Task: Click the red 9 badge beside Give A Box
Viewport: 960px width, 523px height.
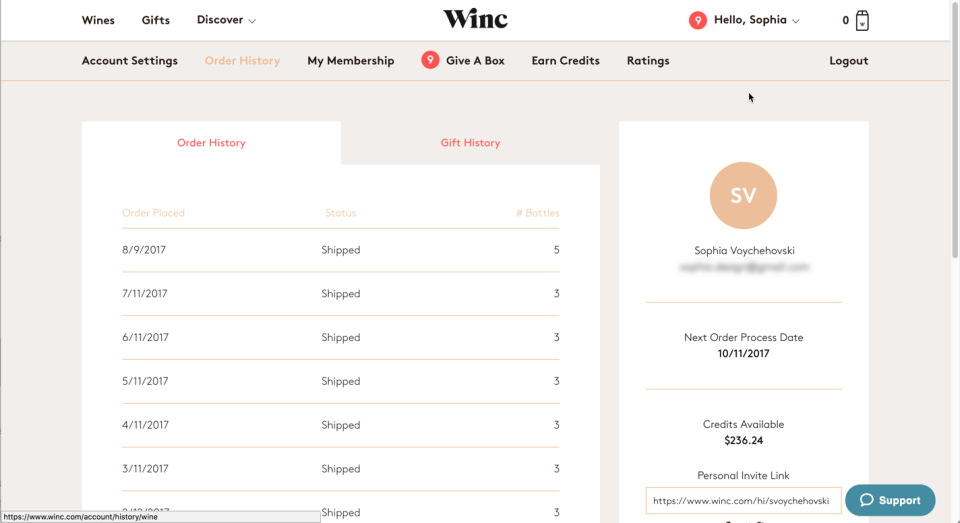Action: [430, 60]
